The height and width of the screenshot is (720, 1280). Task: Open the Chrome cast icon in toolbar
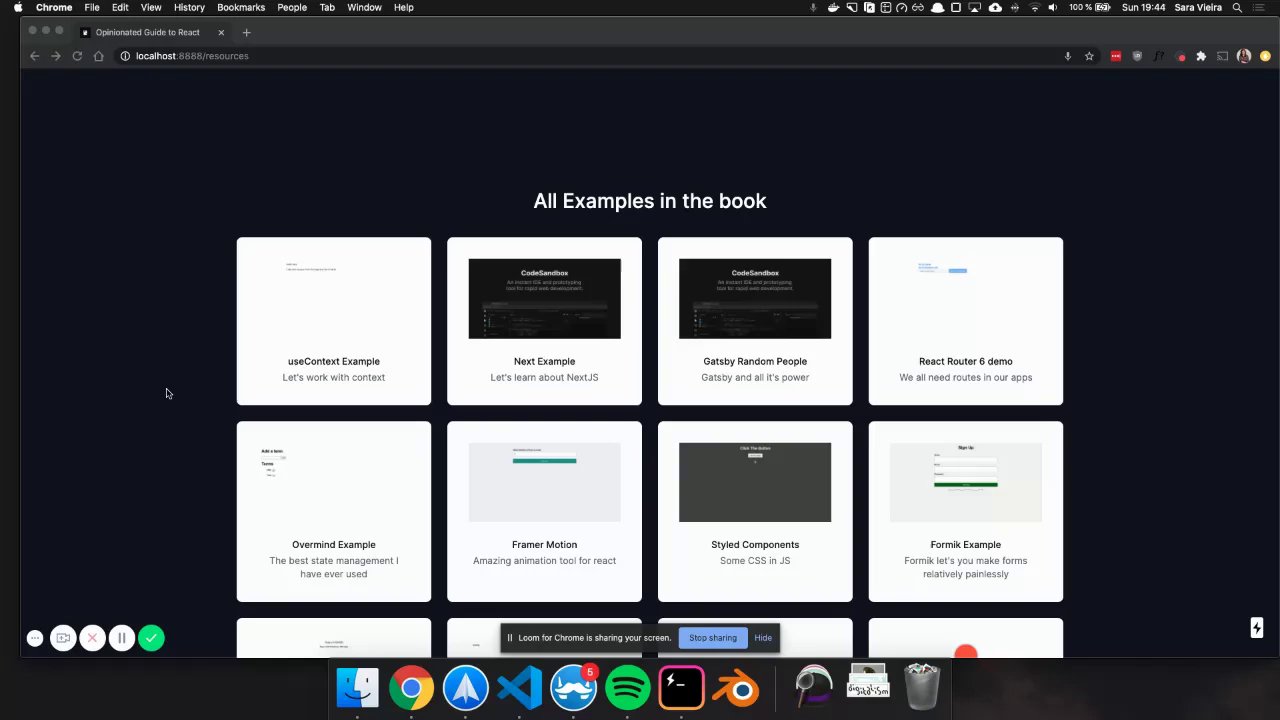(1222, 56)
